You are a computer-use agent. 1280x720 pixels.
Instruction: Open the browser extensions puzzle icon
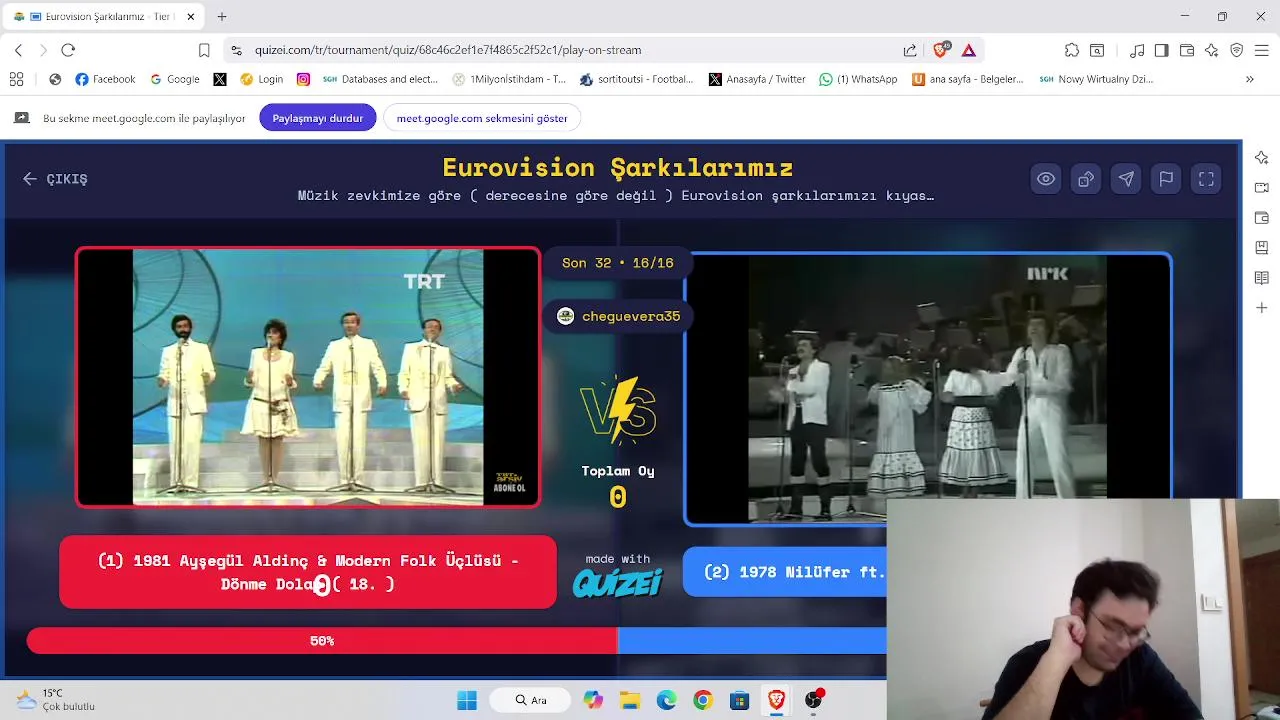coord(1072,50)
